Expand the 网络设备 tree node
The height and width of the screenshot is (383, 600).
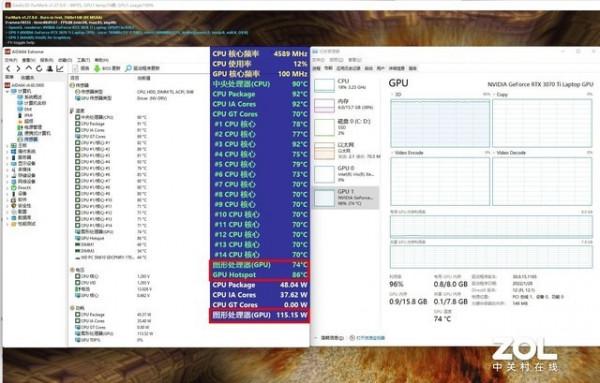(x=7, y=181)
